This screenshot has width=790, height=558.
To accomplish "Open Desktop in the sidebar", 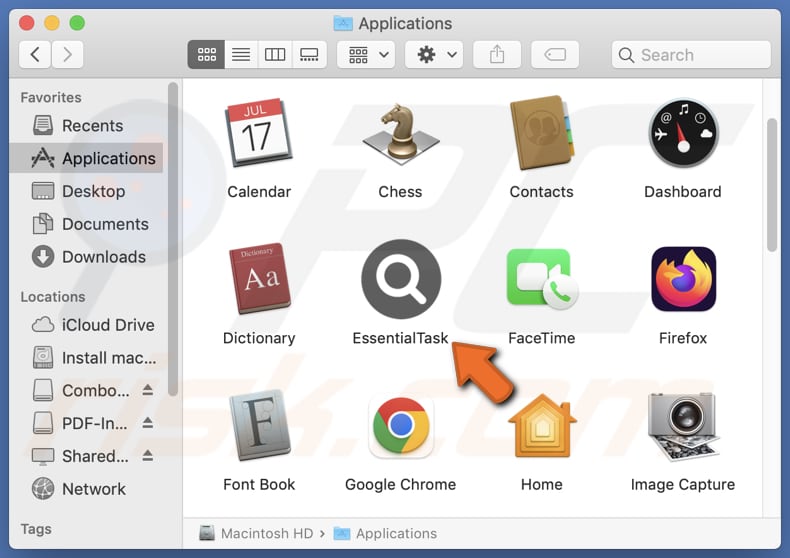I will tap(86, 191).
